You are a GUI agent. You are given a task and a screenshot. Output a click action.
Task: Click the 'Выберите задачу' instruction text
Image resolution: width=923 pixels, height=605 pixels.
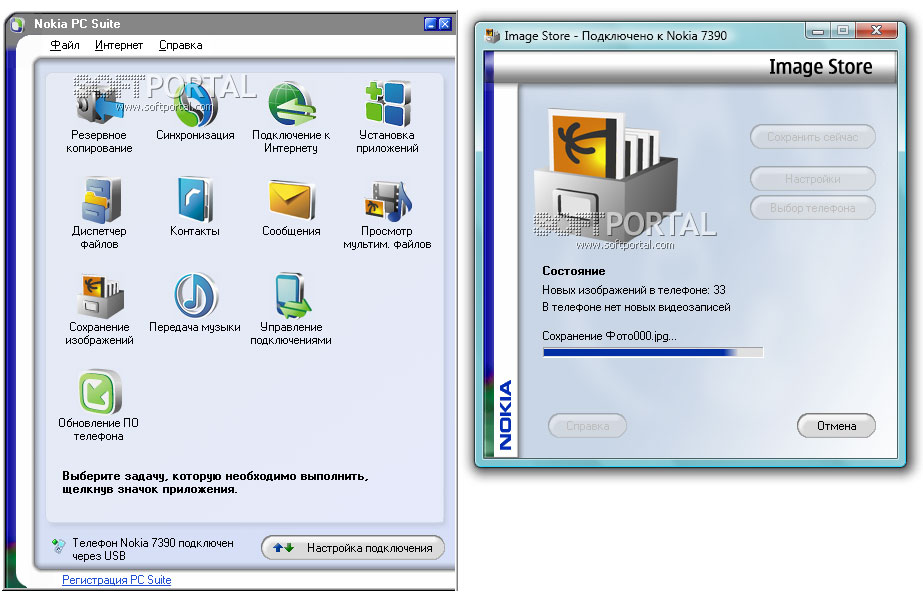click(215, 483)
